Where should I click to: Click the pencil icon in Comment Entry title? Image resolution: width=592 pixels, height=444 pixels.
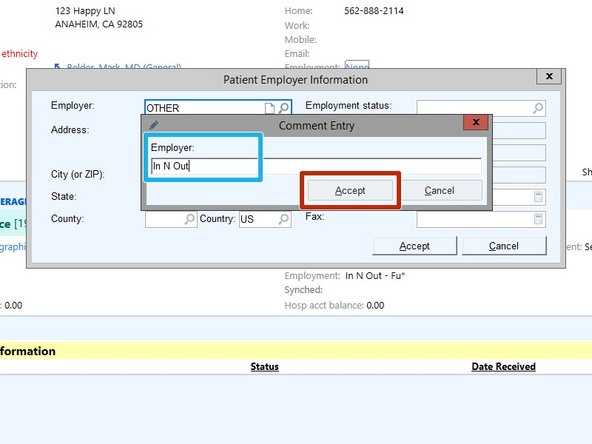coord(154,125)
